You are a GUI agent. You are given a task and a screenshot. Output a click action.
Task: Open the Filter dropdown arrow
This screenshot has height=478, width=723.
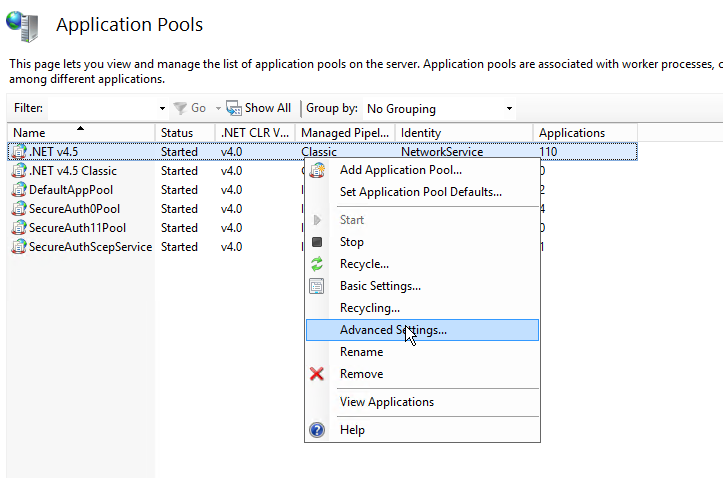(x=162, y=108)
